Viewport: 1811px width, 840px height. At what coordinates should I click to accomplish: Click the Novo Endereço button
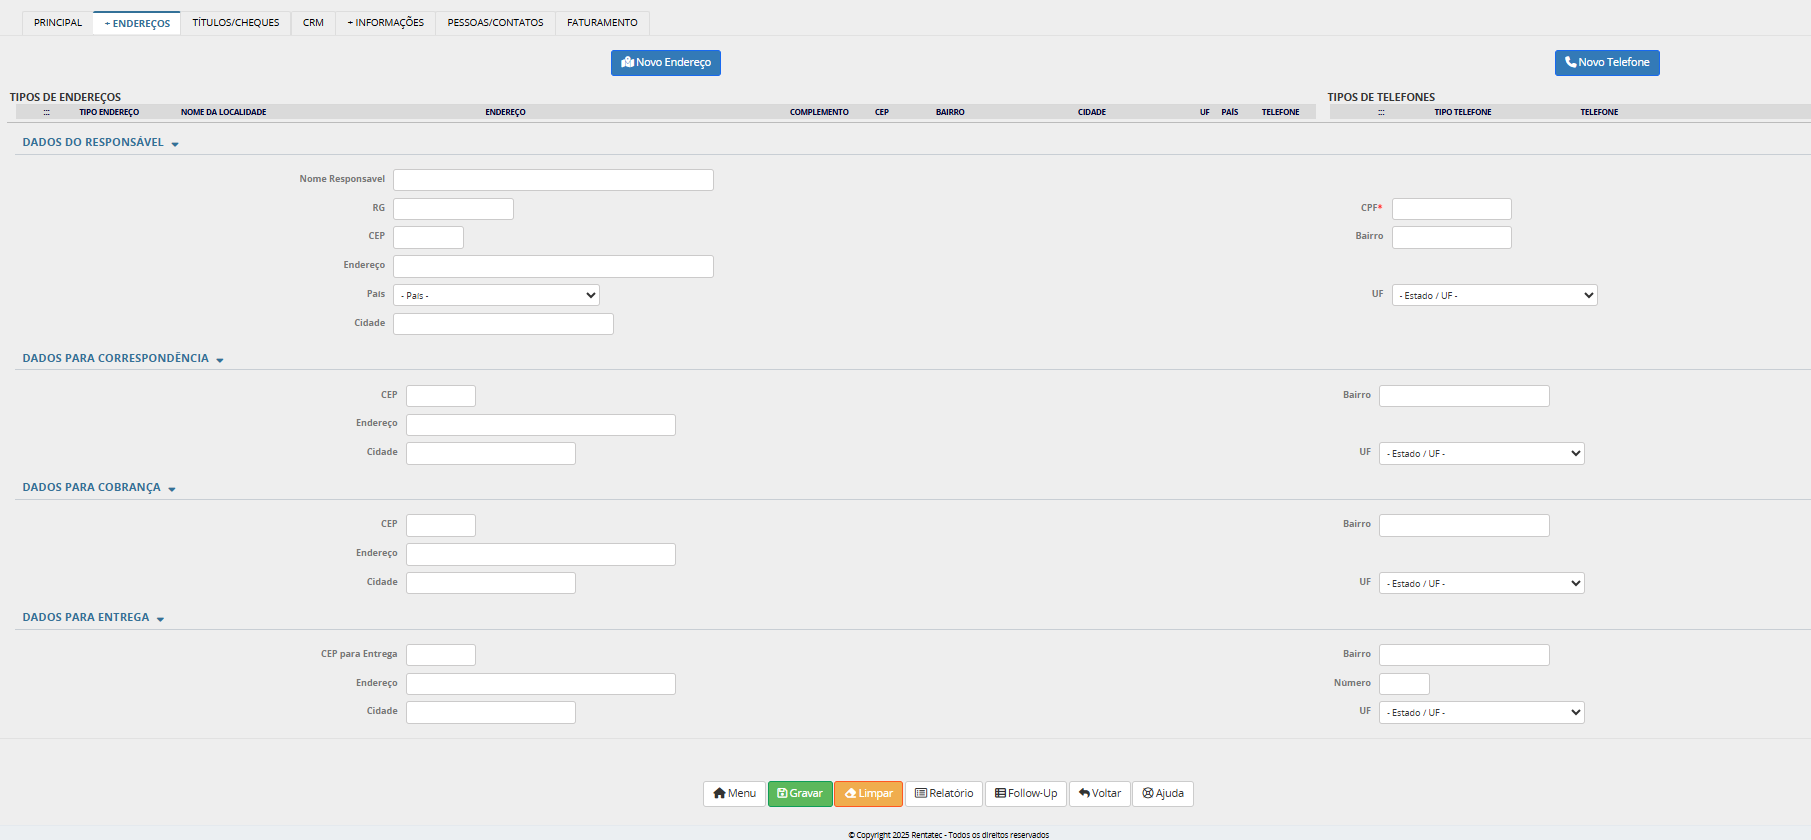pos(665,63)
